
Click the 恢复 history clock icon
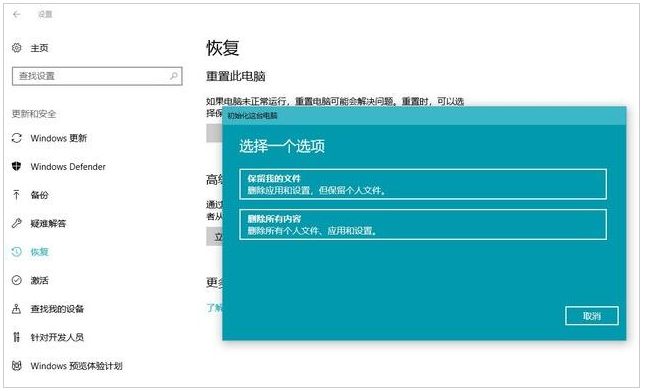pyautogui.click(x=16, y=252)
